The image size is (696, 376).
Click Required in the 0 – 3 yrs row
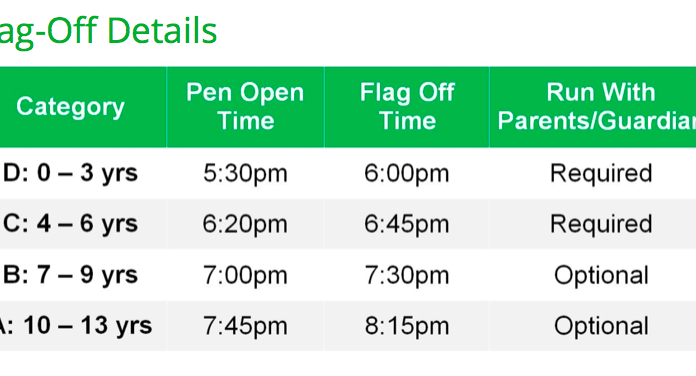click(601, 173)
